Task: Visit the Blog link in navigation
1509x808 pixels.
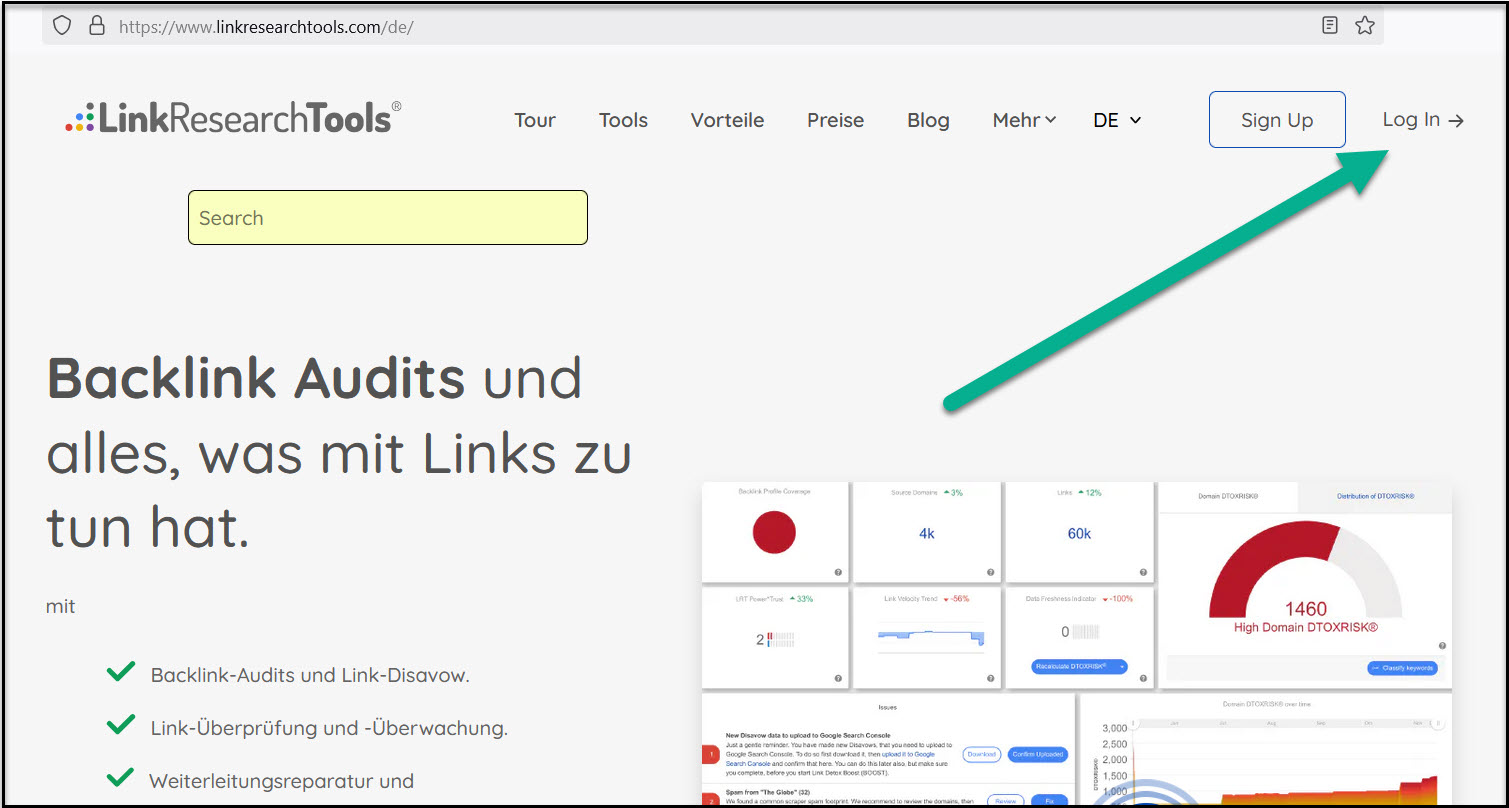Action: click(928, 120)
